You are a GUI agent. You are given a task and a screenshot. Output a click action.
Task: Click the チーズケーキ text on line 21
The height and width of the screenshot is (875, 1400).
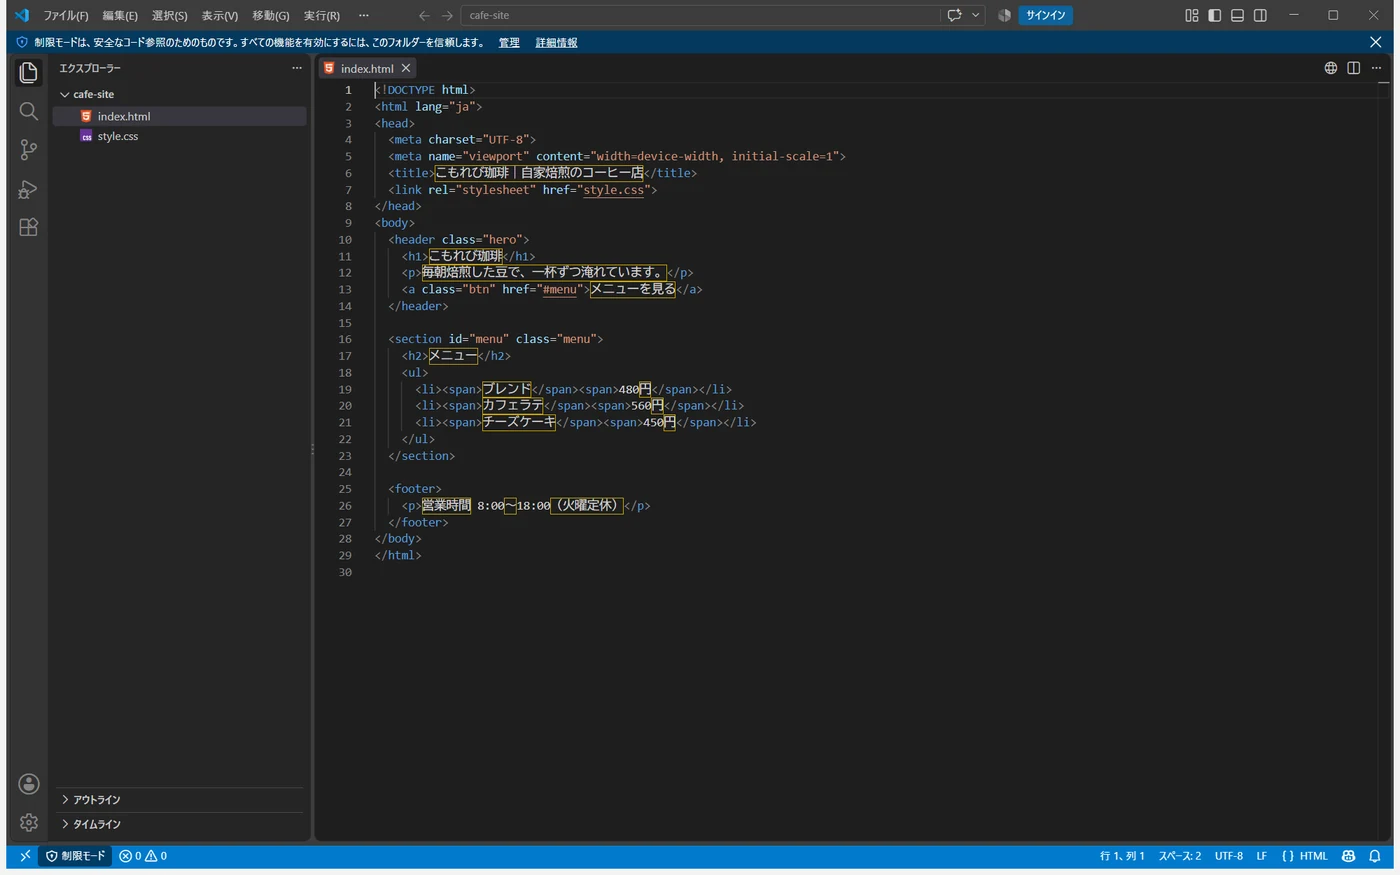(x=519, y=422)
